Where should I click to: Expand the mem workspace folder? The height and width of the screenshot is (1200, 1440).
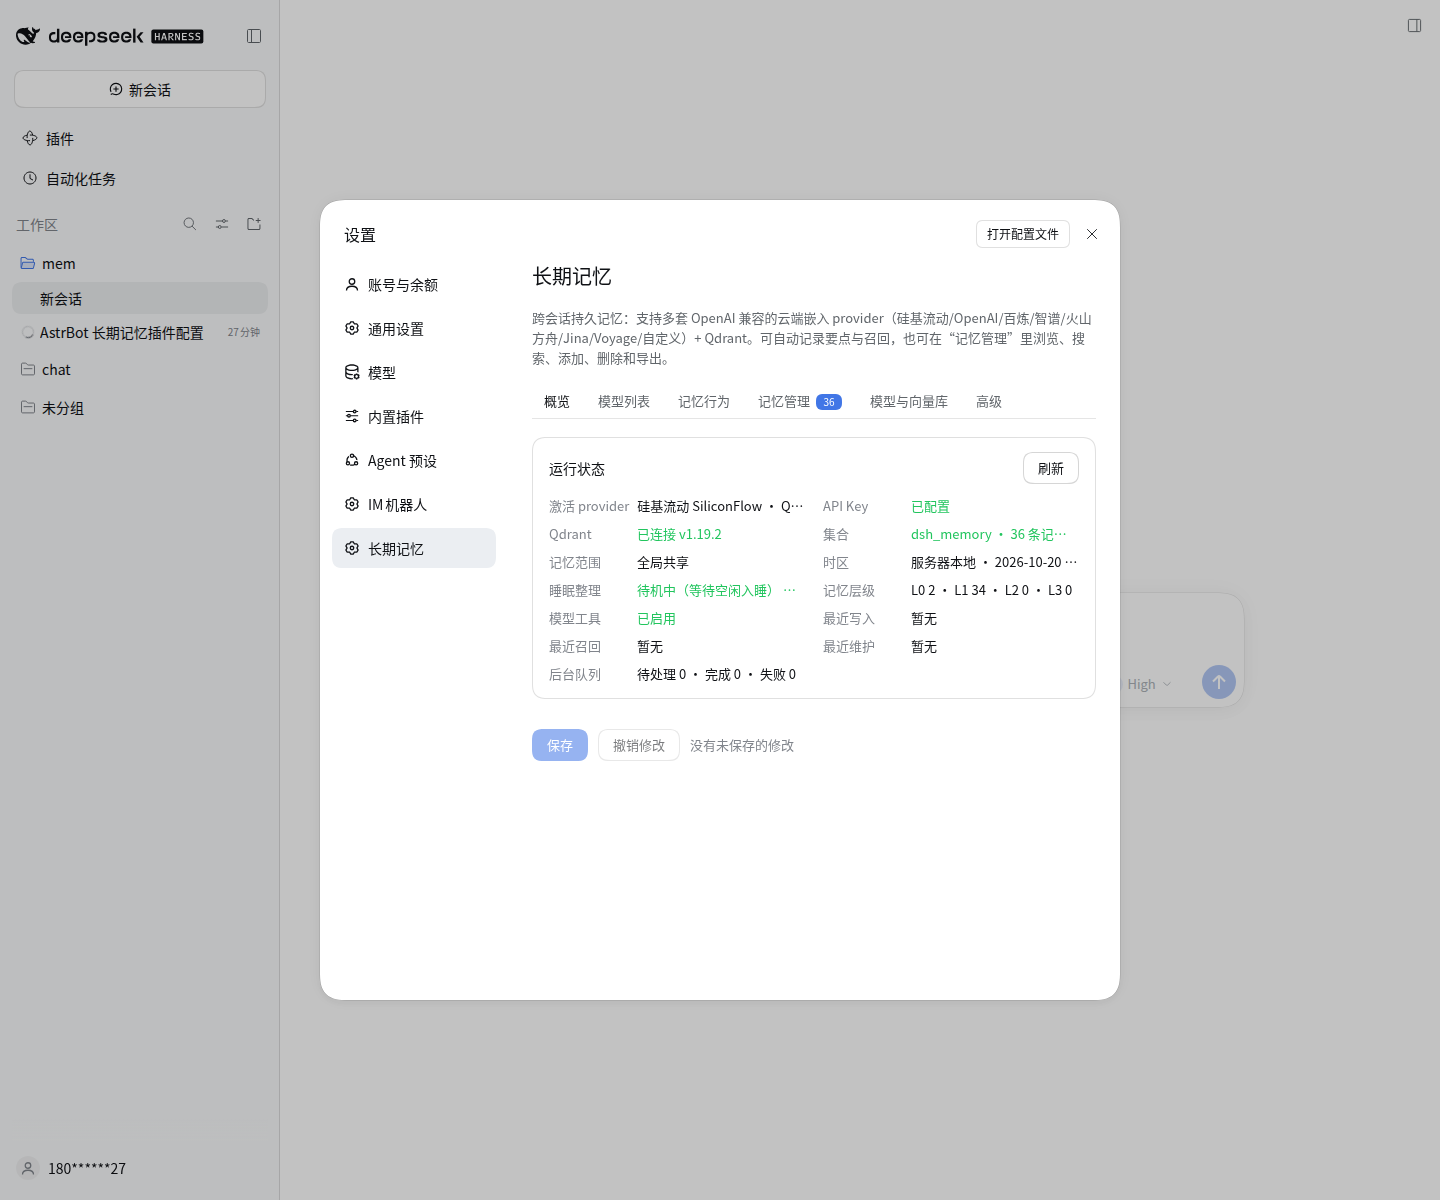pyautogui.click(x=140, y=264)
